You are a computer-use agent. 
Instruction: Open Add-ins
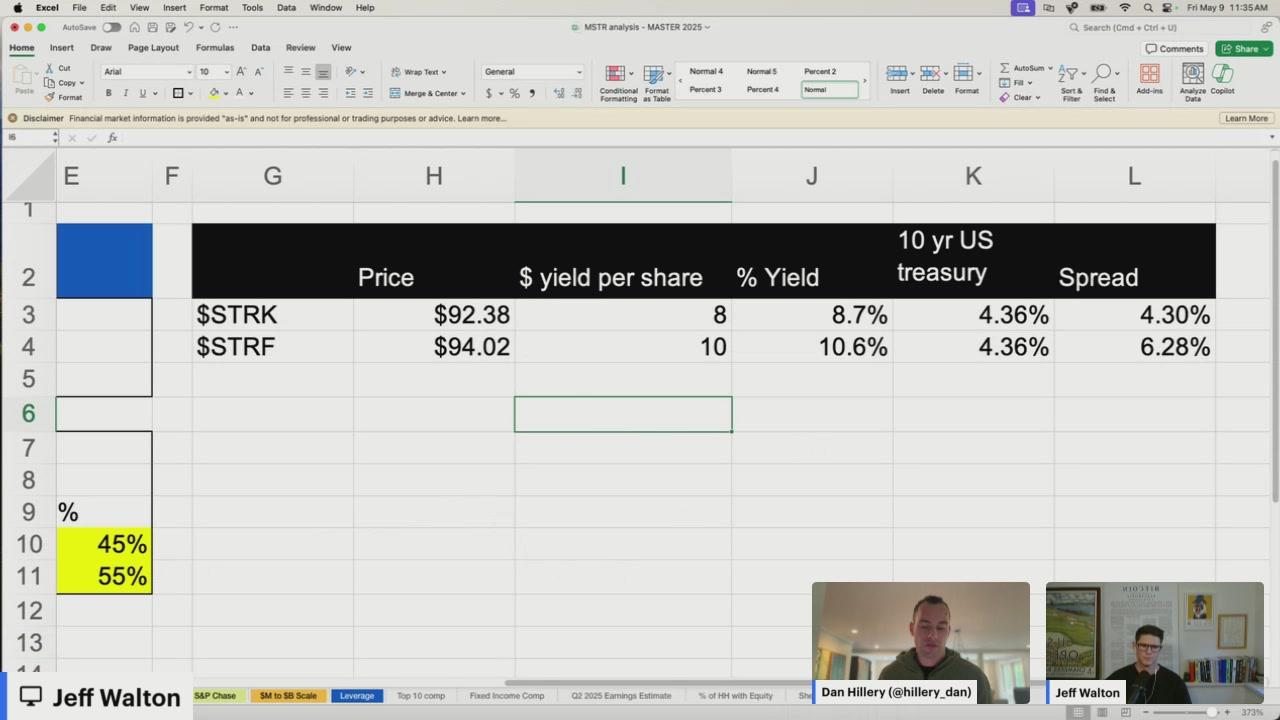(1149, 80)
